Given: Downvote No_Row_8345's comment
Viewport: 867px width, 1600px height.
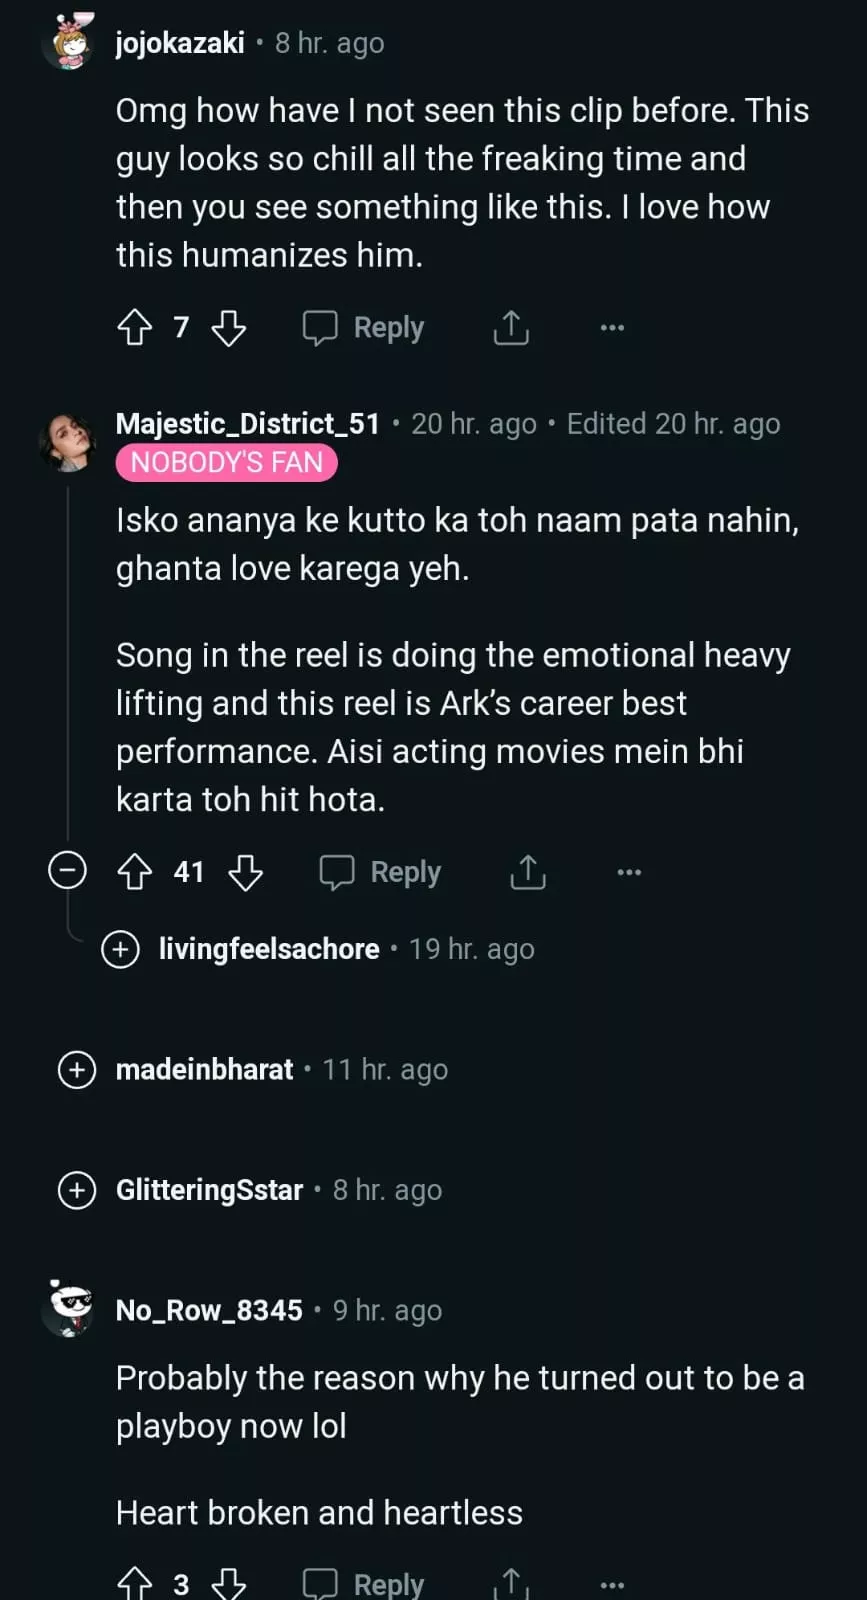Looking at the screenshot, I should click(229, 1583).
